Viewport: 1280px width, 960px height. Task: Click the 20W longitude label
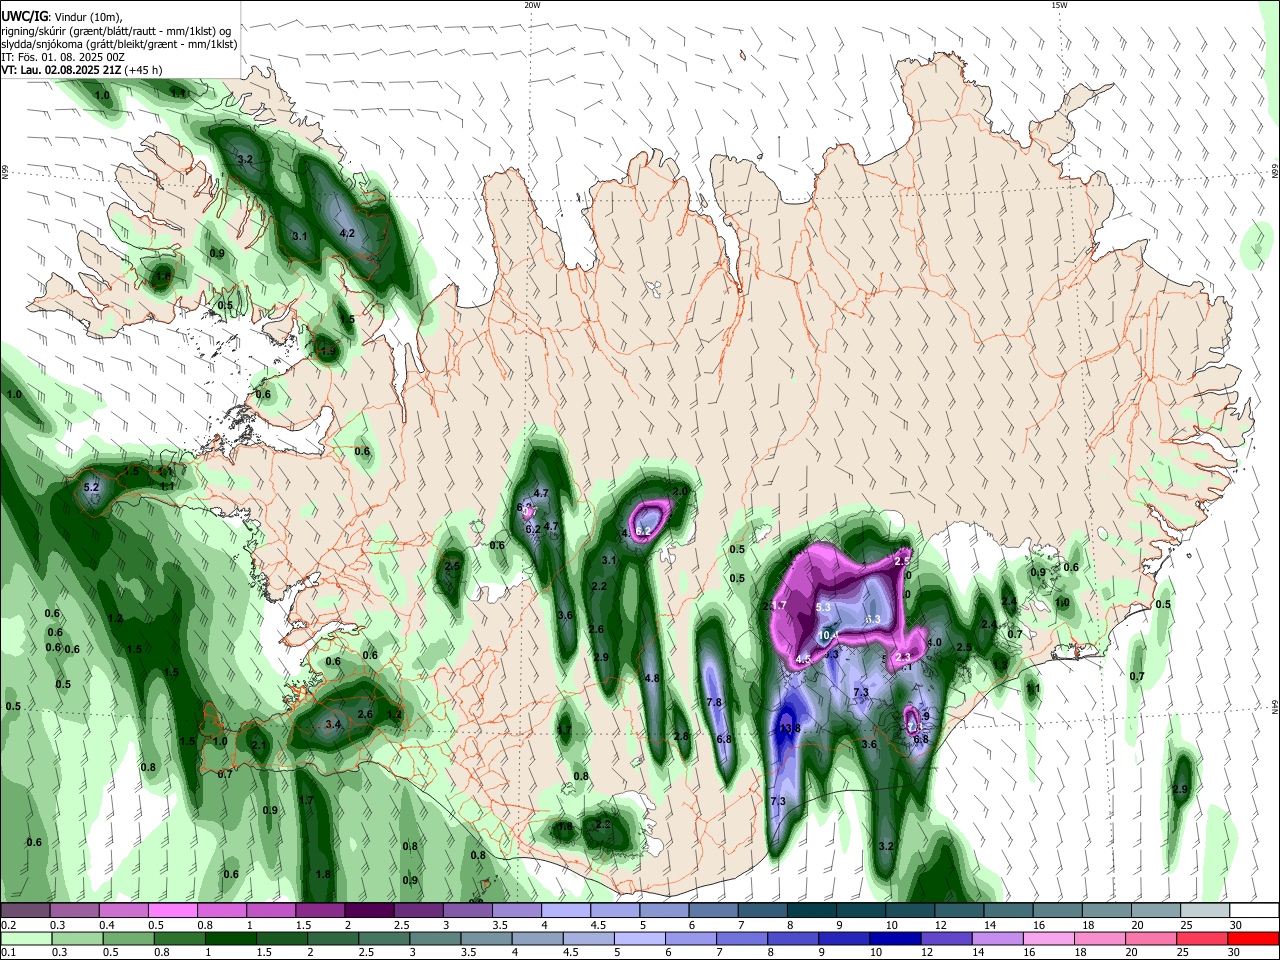[x=532, y=5]
